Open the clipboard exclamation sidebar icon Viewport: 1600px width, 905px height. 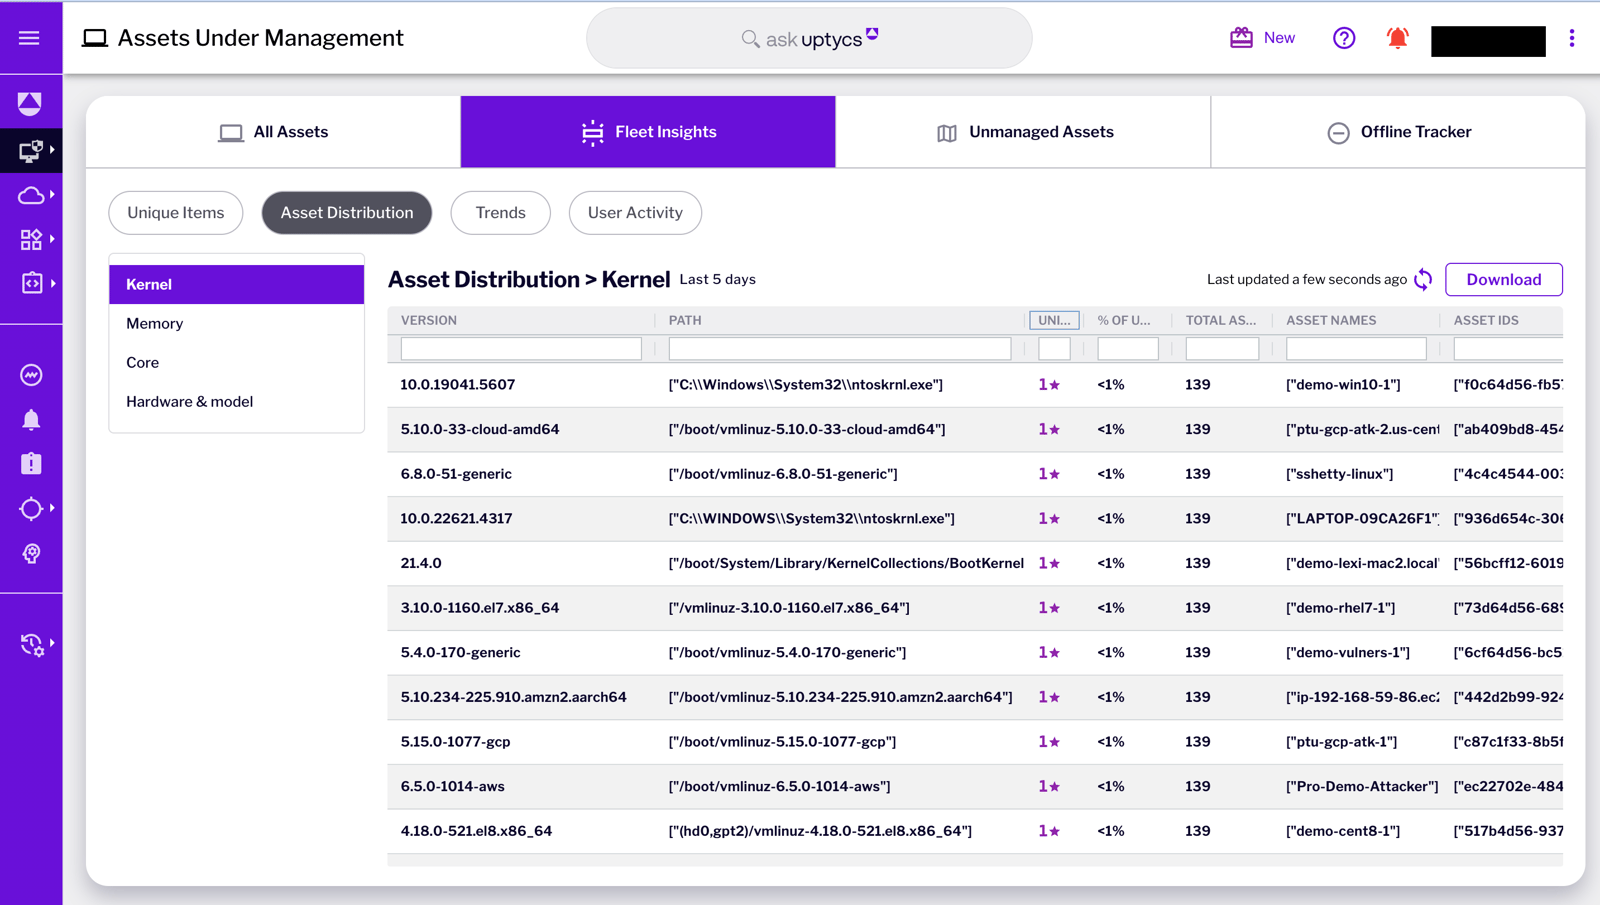31,464
